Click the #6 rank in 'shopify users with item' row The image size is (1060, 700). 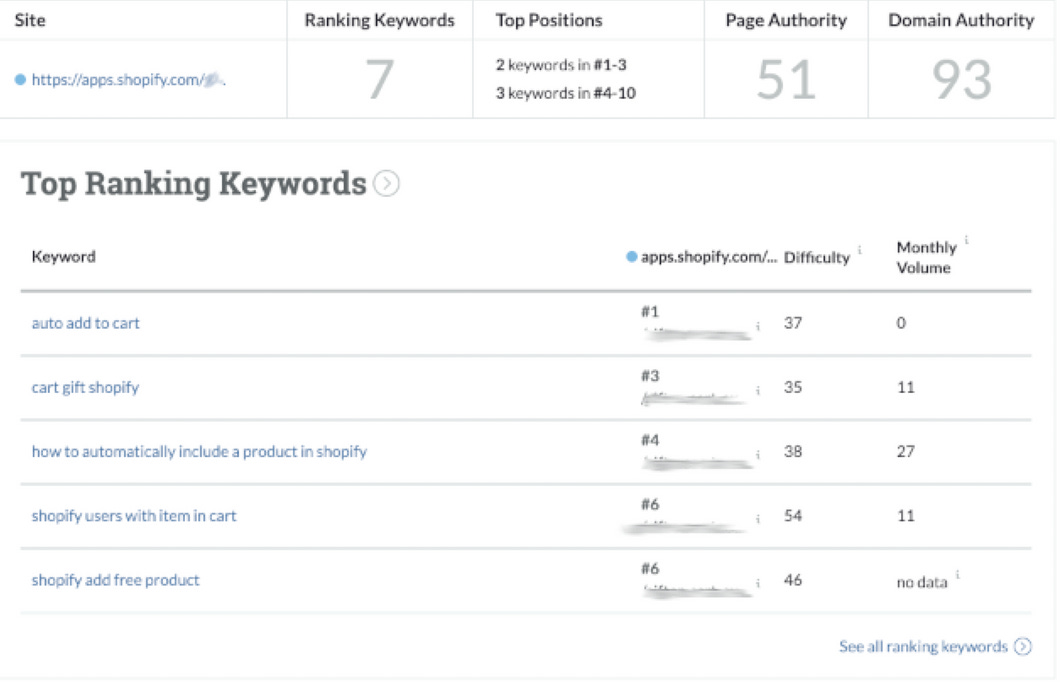650,505
